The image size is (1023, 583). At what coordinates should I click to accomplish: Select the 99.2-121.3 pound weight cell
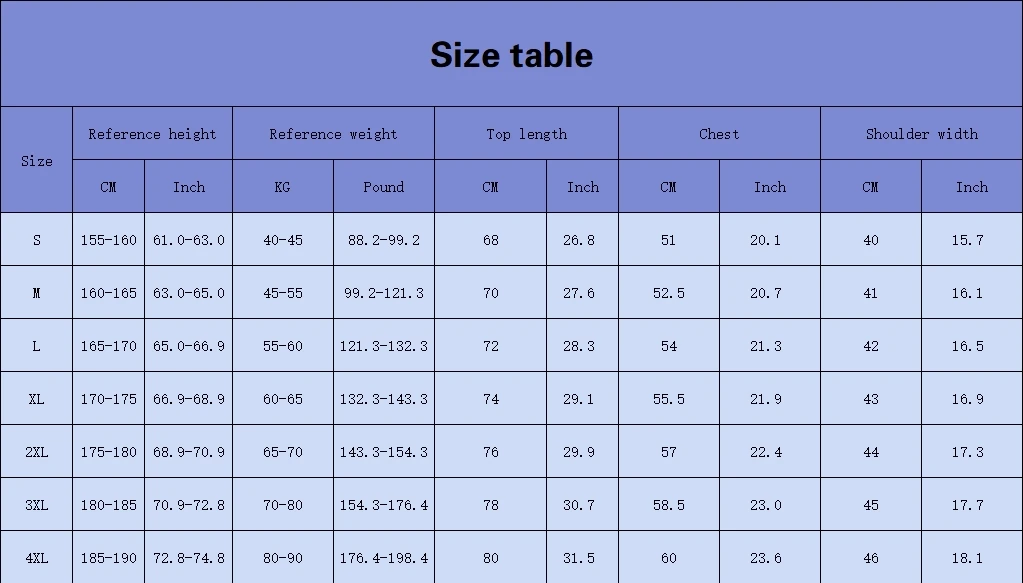pyautogui.click(x=383, y=293)
